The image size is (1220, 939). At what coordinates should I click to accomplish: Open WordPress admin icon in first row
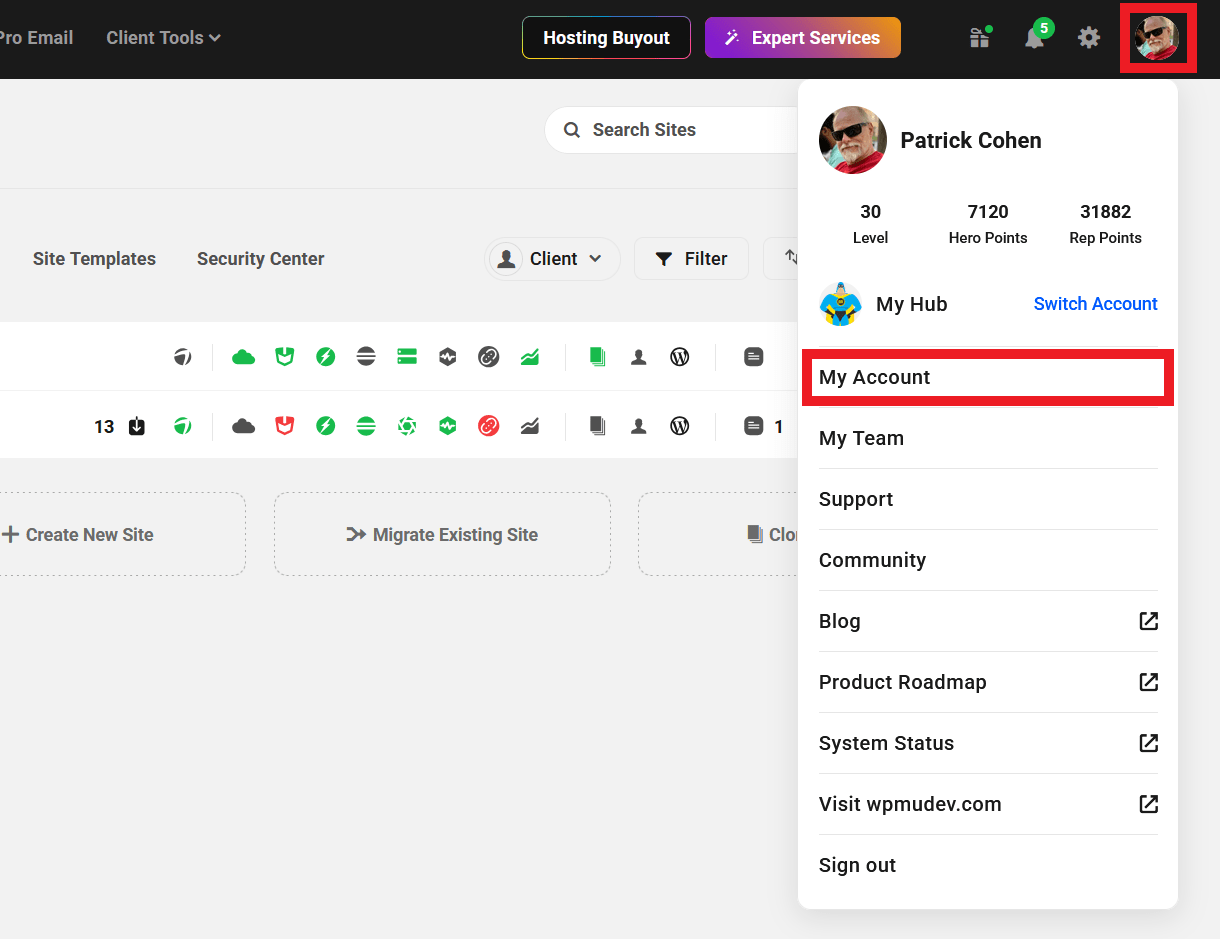click(x=680, y=357)
